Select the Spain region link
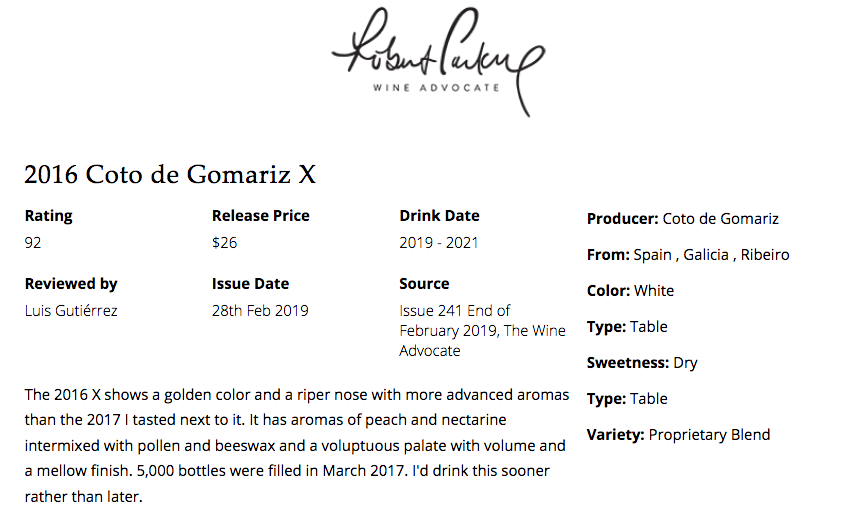Screen dimensions: 865x532 click(x=653, y=255)
